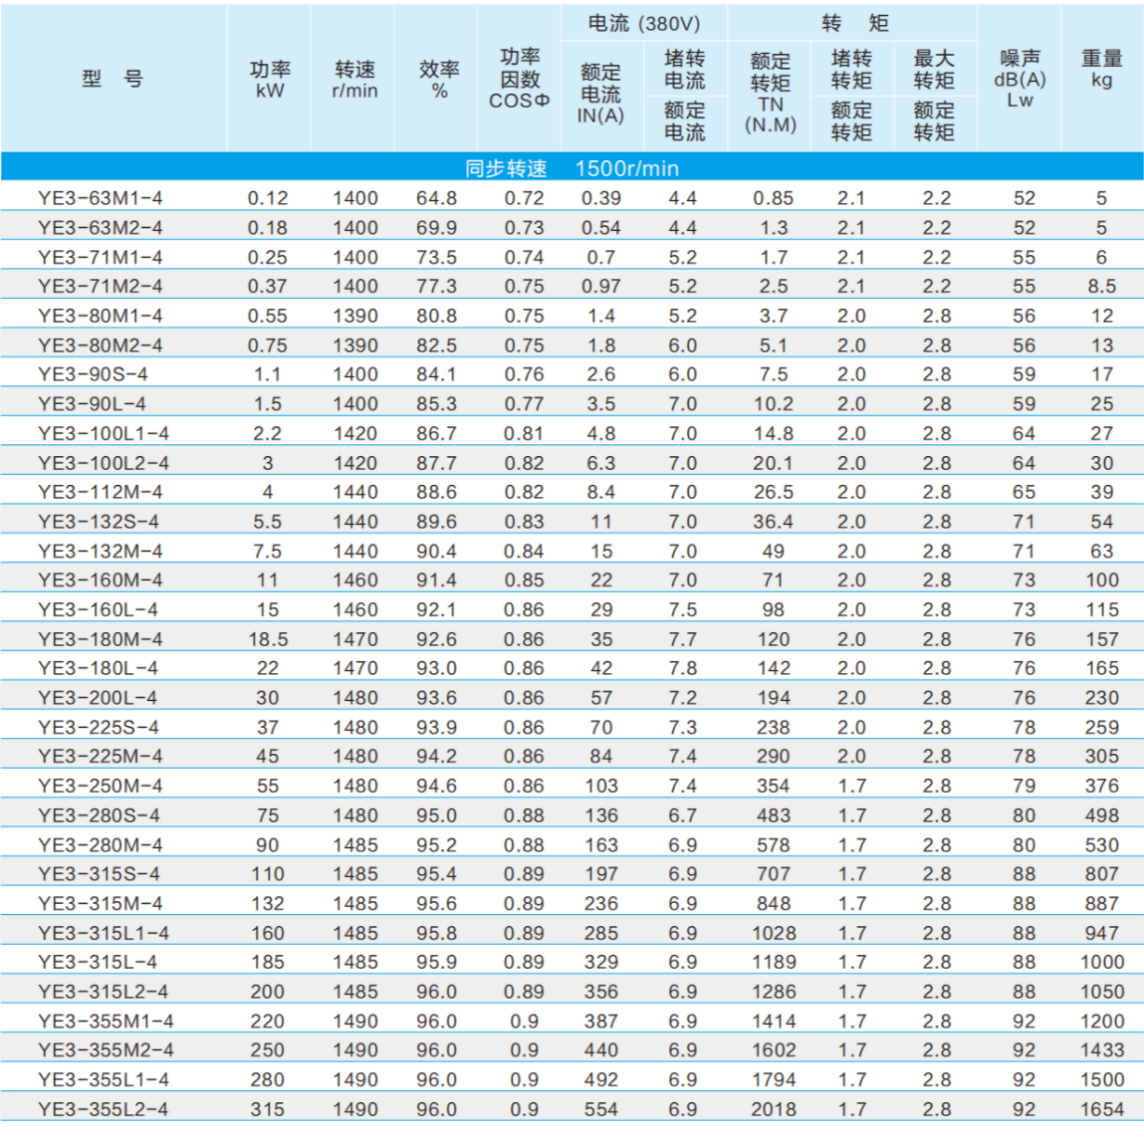The image size is (1144, 1144).
Task: Select the 转速 r/min header cell
Action: (355, 79)
